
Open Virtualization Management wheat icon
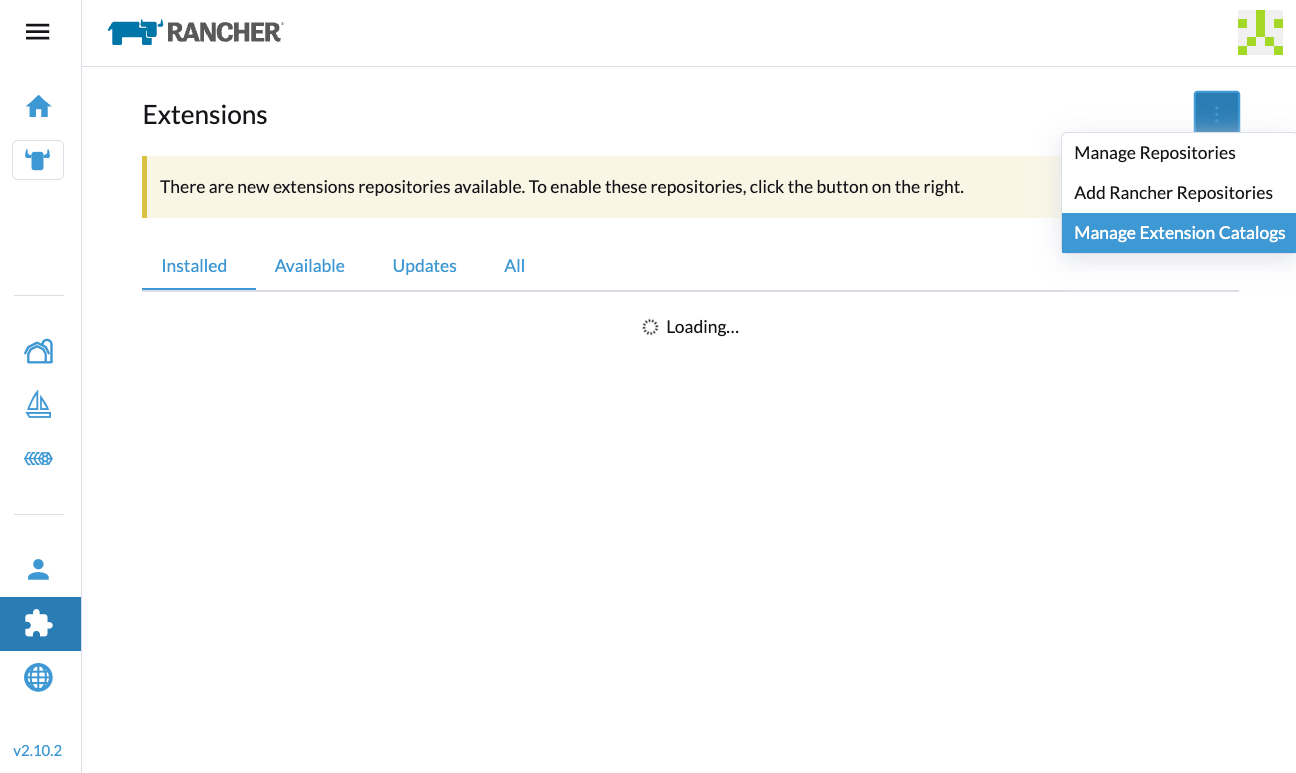pyautogui.click(x=38, y=458)
